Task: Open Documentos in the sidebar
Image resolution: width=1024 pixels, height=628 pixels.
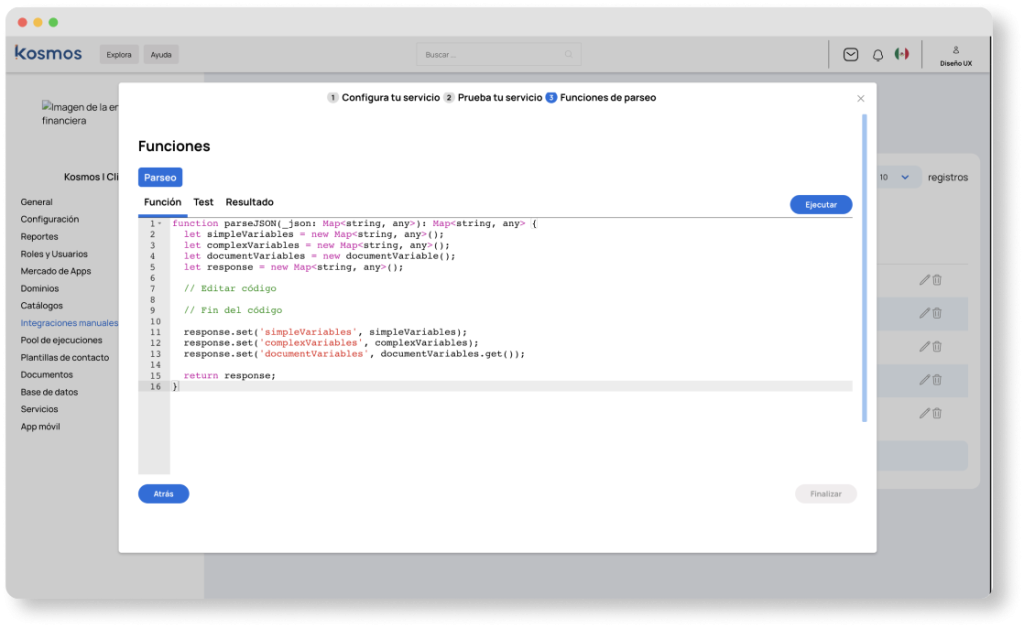Action: click(46, 375)
